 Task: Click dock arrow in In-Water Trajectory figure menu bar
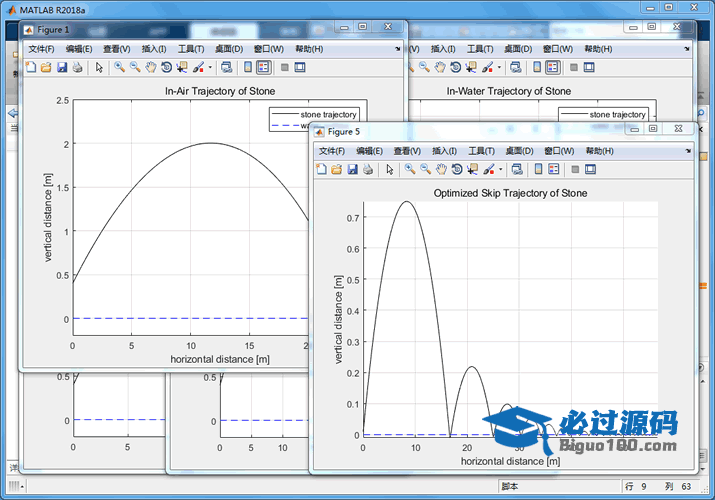[687, 49]
